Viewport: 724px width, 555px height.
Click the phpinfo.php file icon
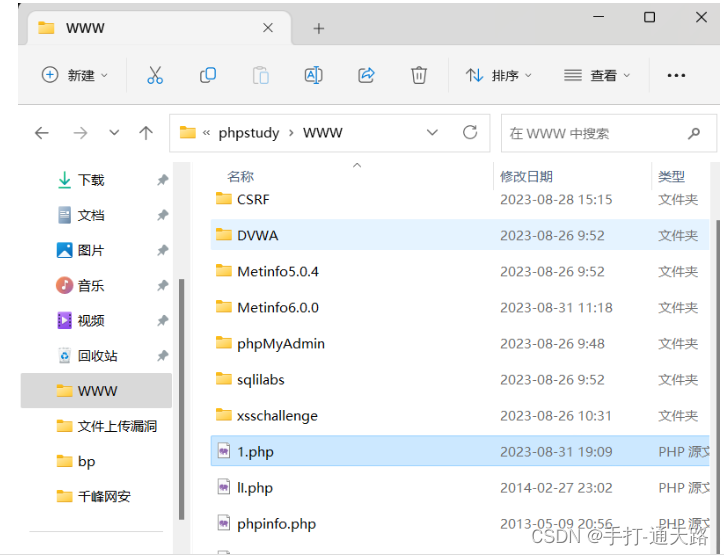click(224, 523)
